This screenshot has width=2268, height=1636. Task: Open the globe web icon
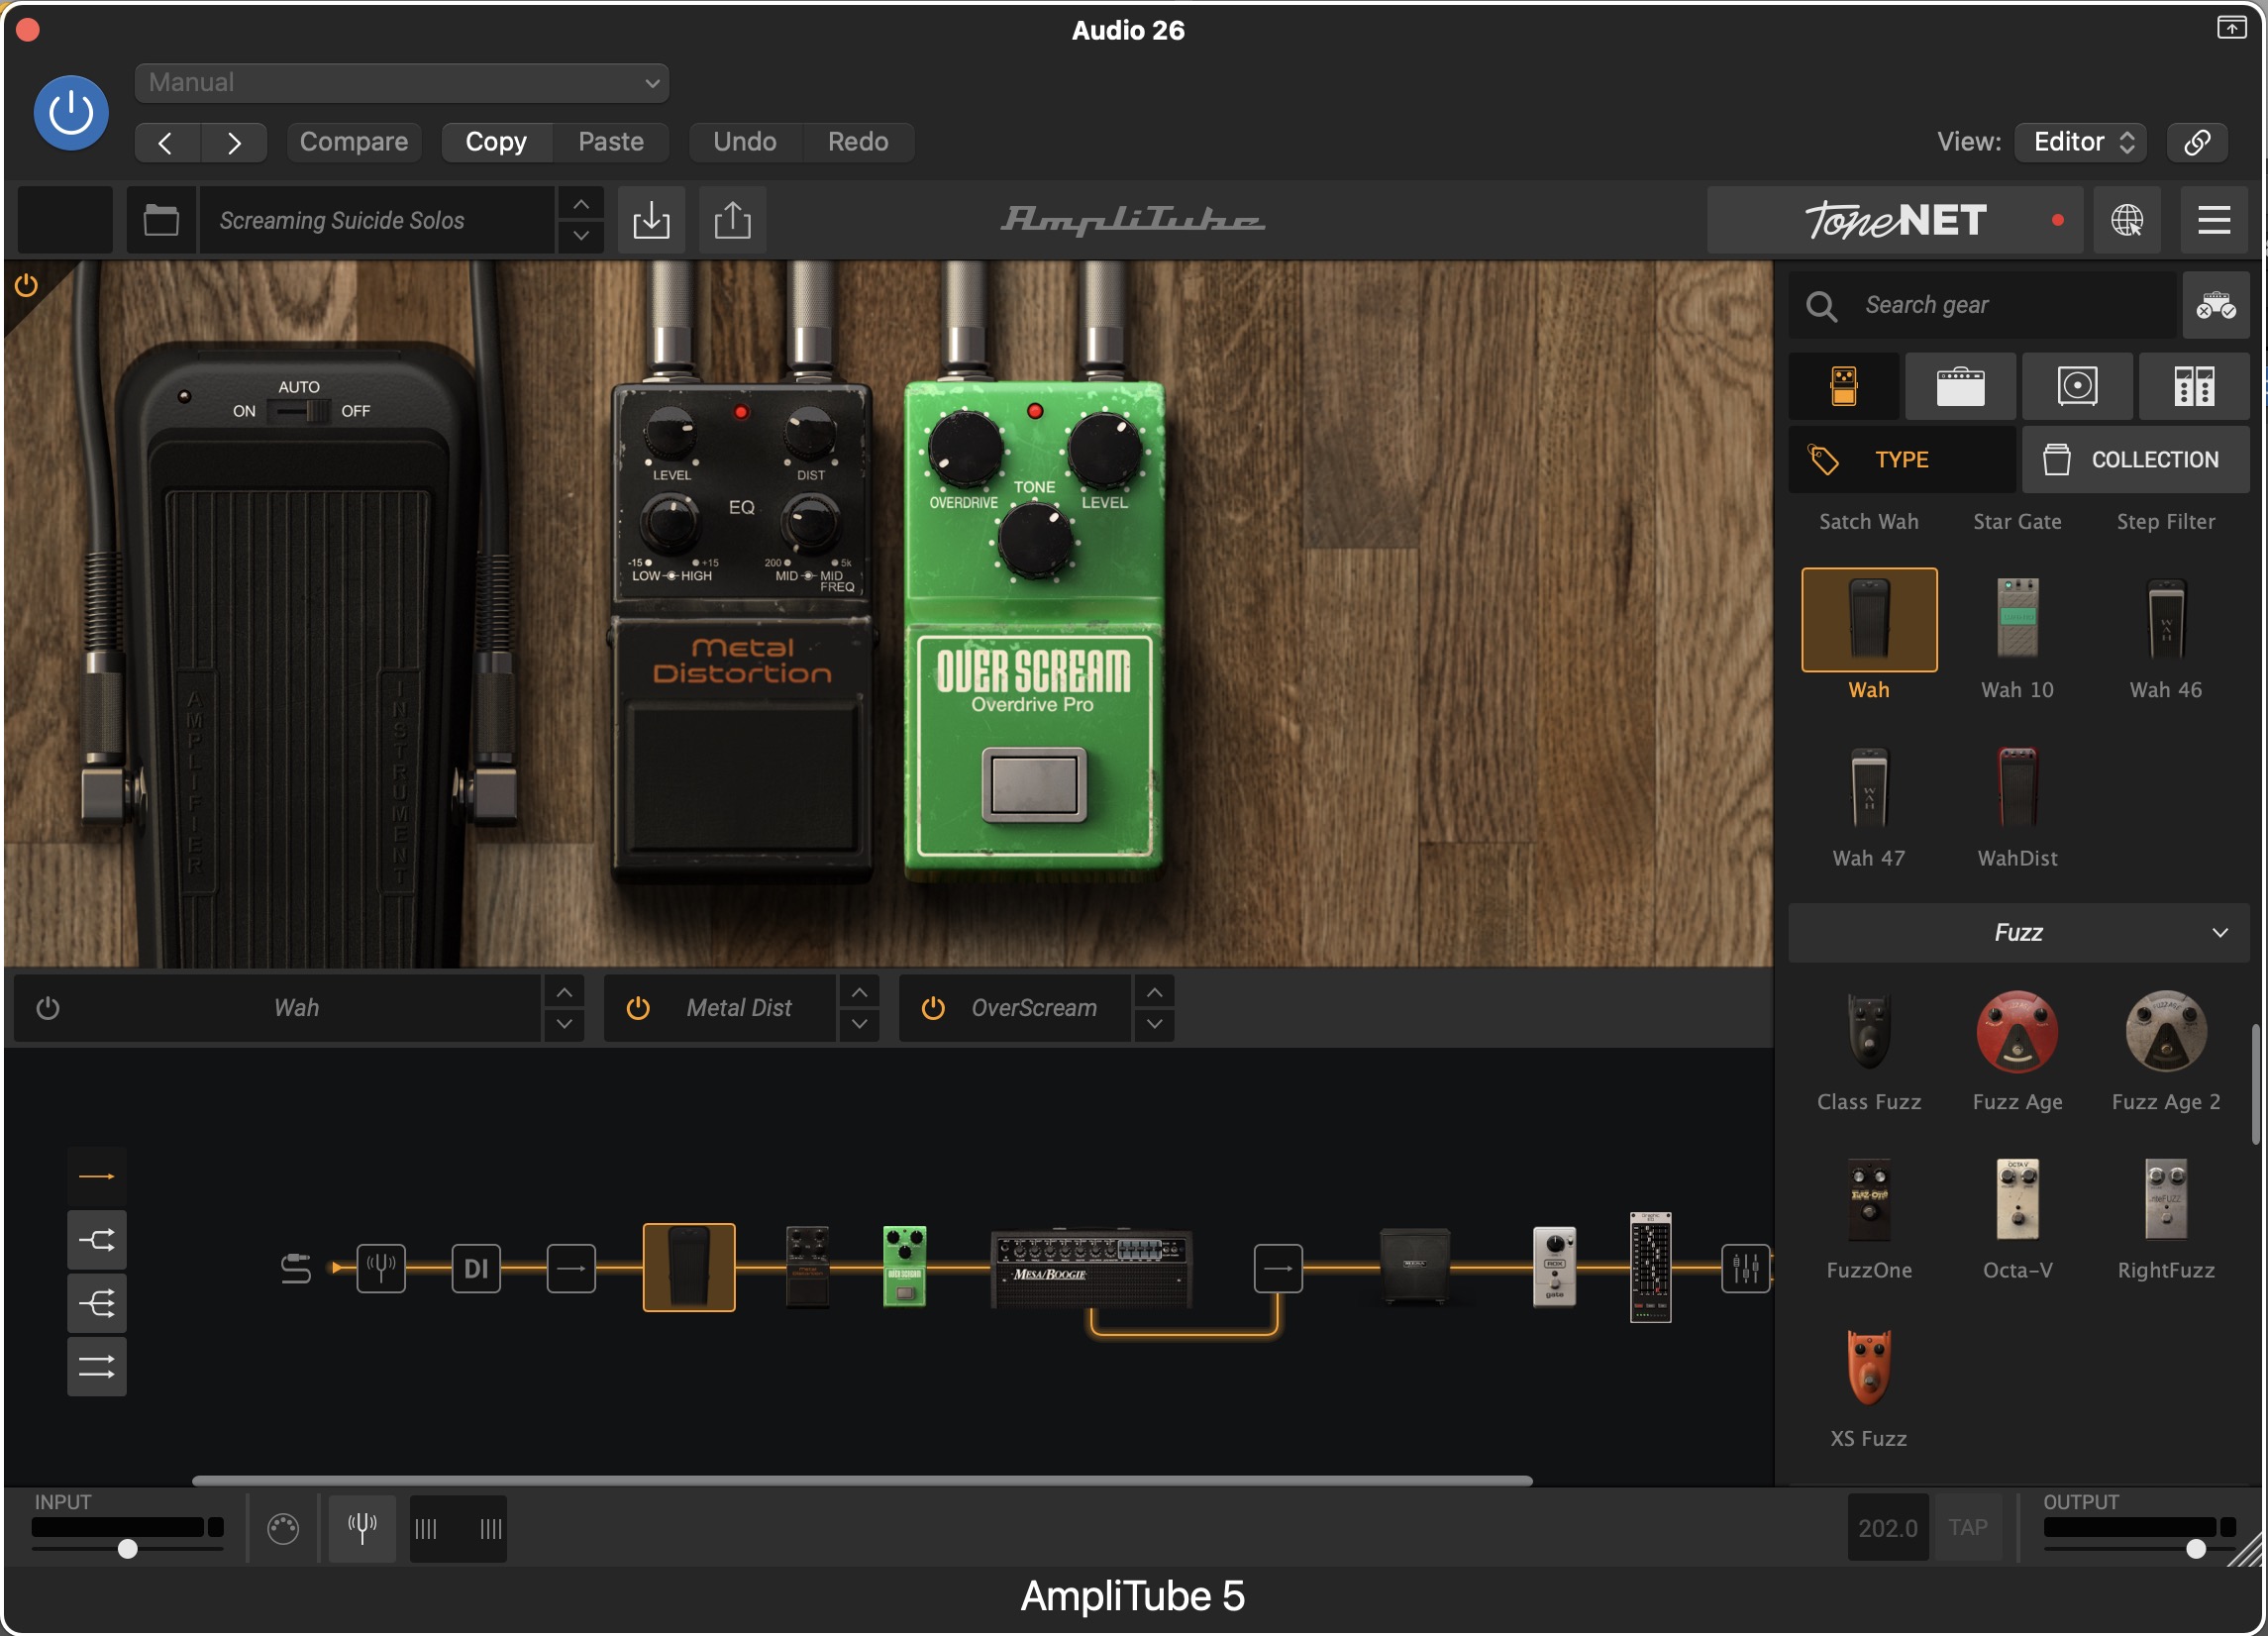point(2126,220)
